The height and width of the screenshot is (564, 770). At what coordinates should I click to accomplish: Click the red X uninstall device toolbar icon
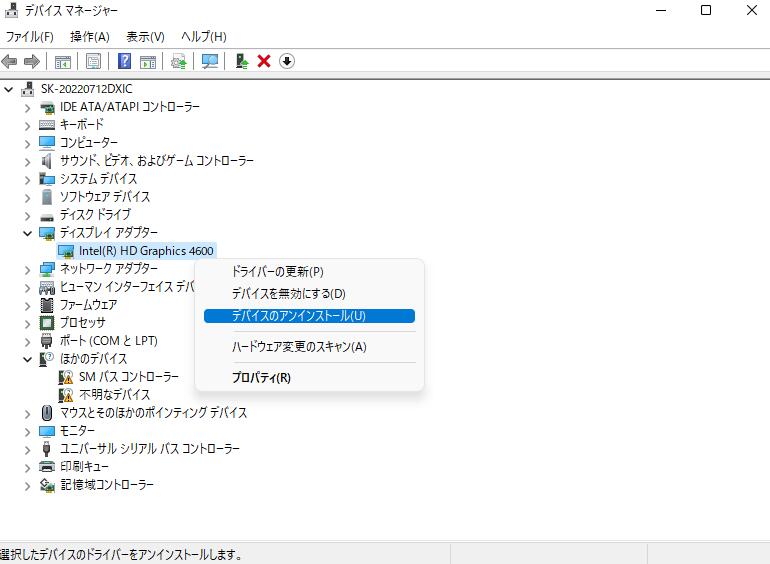tap(264, 61)
